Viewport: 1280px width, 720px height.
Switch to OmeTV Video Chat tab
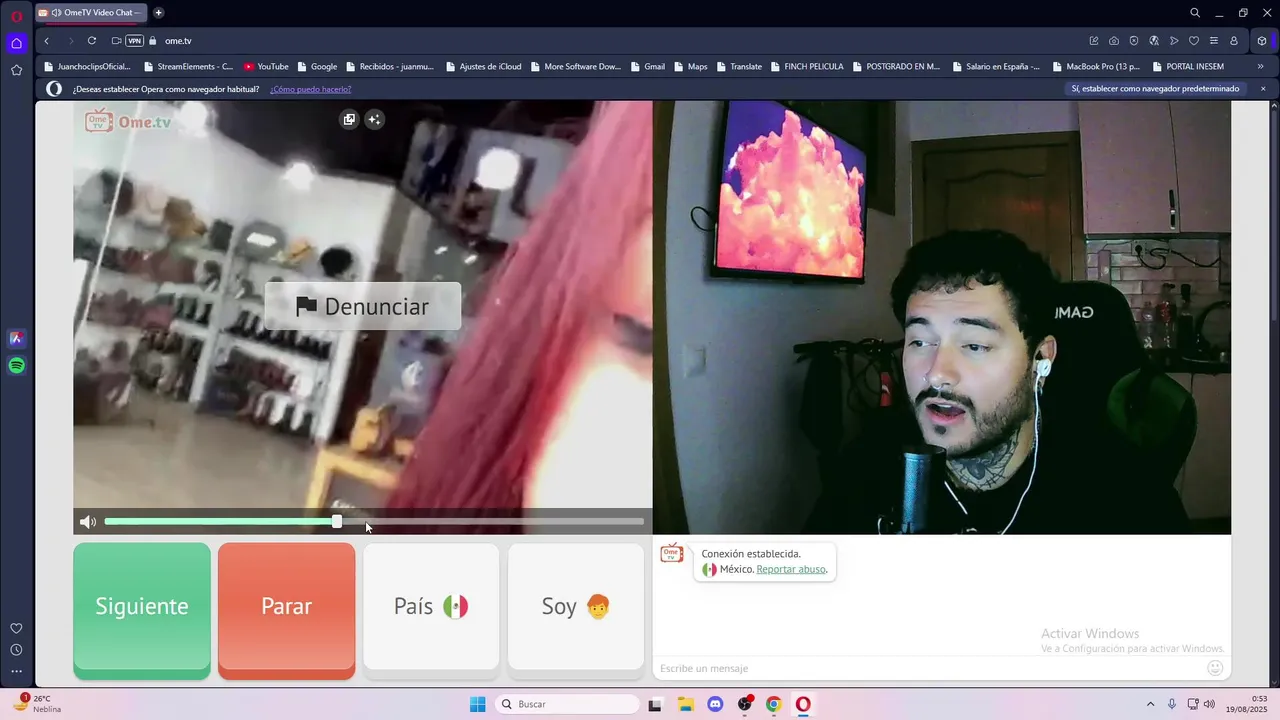91,13
